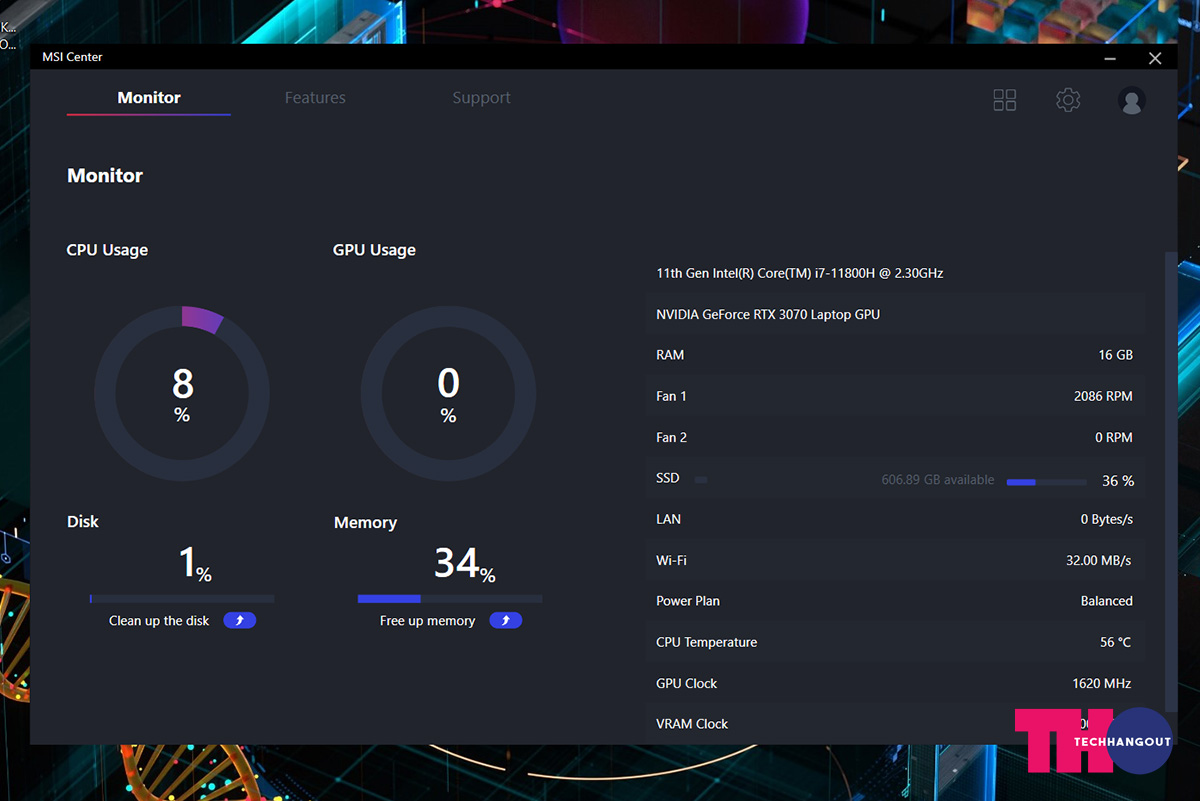The height and width of the screenshot is (801, 1200).
Task: Click the Memory 34% reading
Action: tap(465, 564)
